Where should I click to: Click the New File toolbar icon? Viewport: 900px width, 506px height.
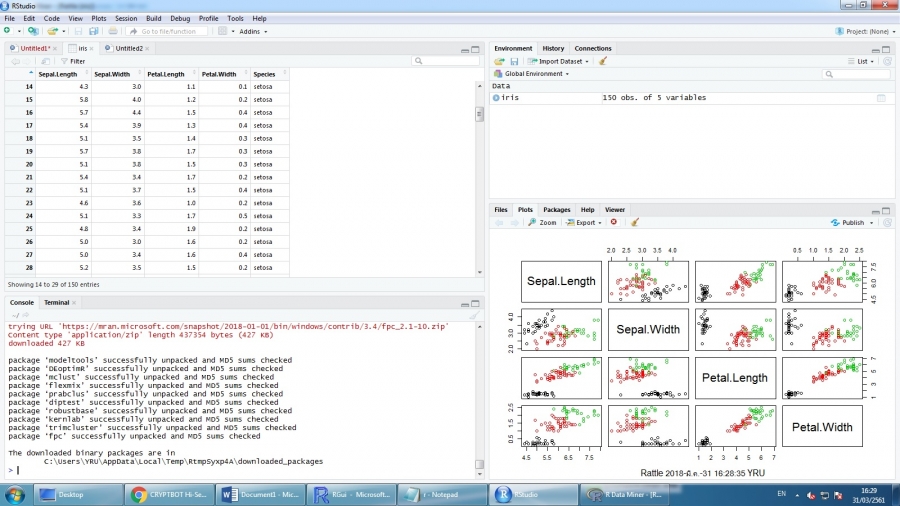click(x=7, y=31)
